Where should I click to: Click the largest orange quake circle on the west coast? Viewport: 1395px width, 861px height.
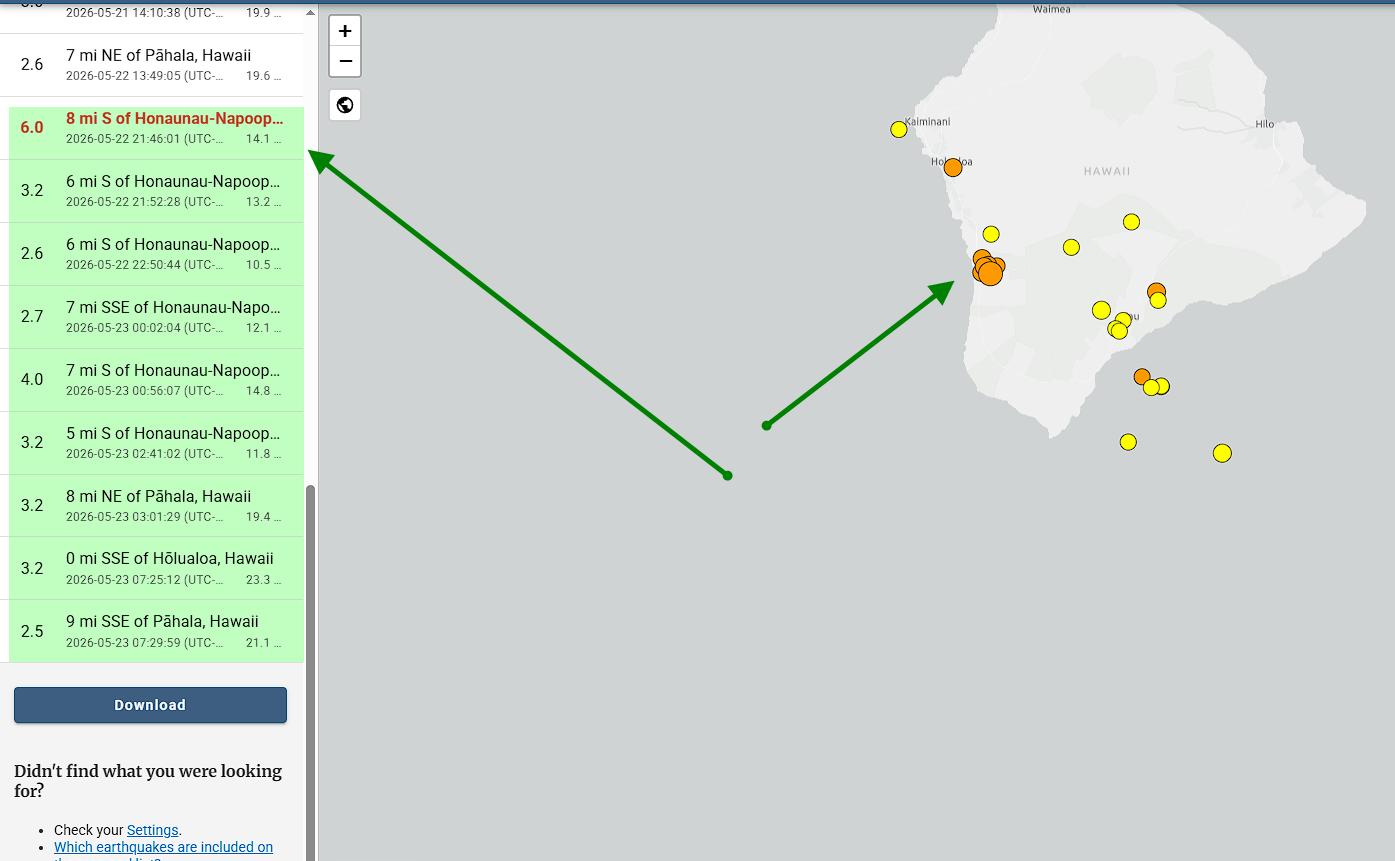coord(990,273)
